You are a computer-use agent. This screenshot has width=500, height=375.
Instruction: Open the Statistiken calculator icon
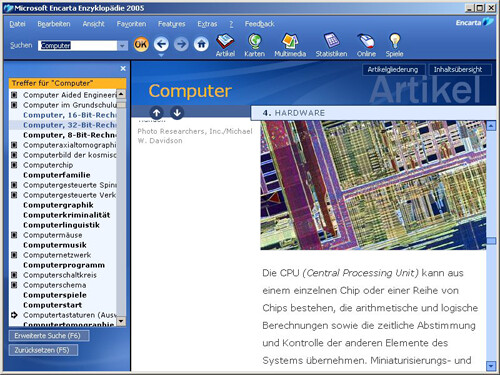click(x=331, y=45)
